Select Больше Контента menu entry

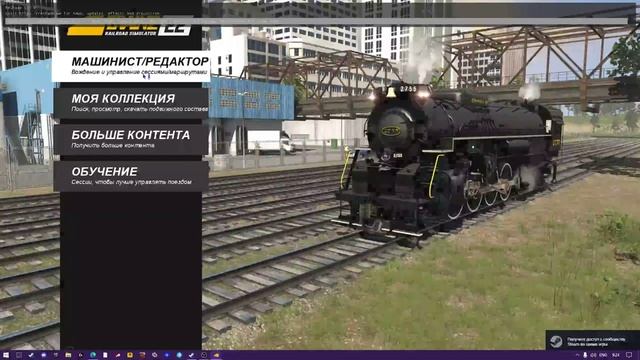[131, 140]
